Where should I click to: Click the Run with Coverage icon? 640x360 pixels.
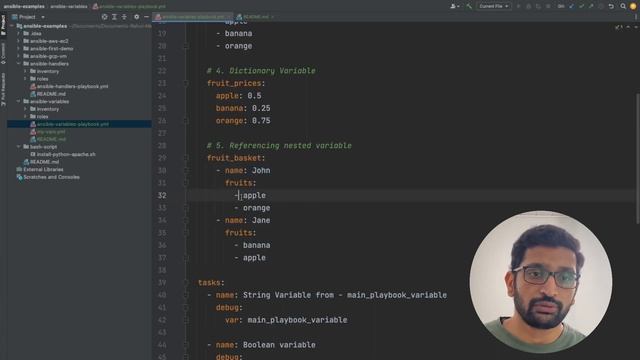tap(538, 6)
